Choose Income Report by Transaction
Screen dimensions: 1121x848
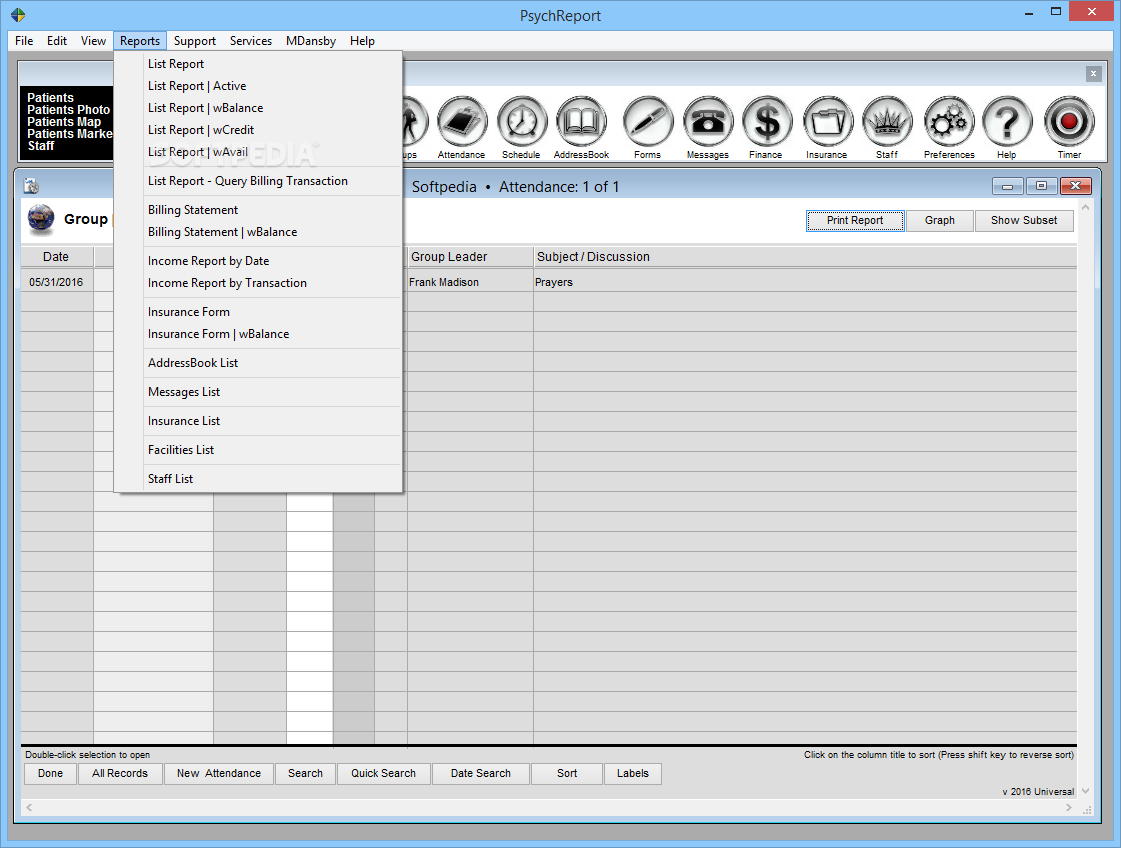[258, 283]
